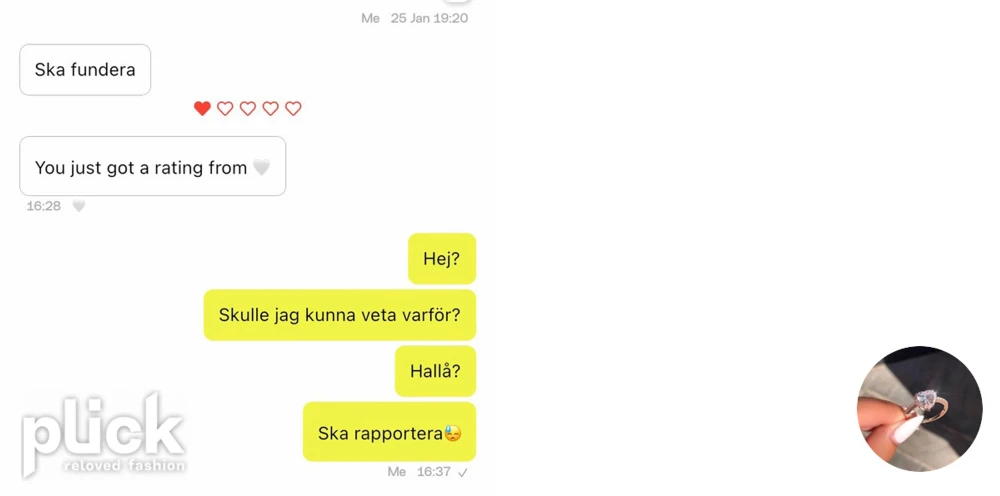Select the third rating heart
Viewport: 1000px width, 496px height.
click(x=247, y=108)
